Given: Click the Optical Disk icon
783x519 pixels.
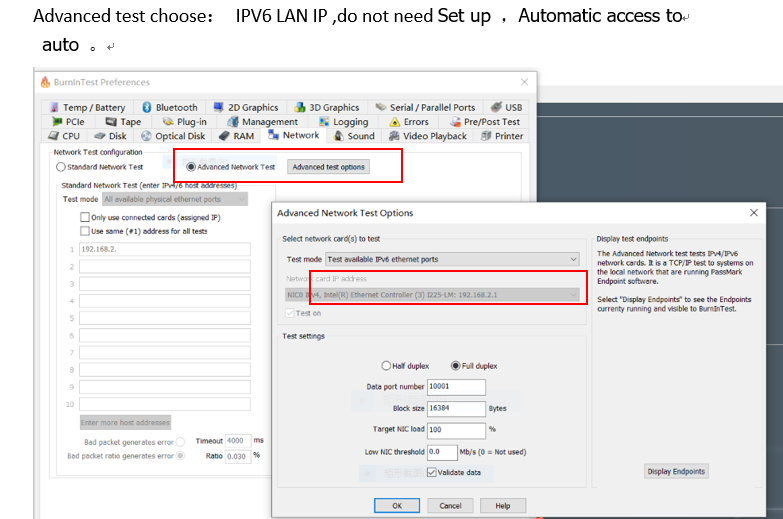Looking at the screenshot, I should click(146, 136).
